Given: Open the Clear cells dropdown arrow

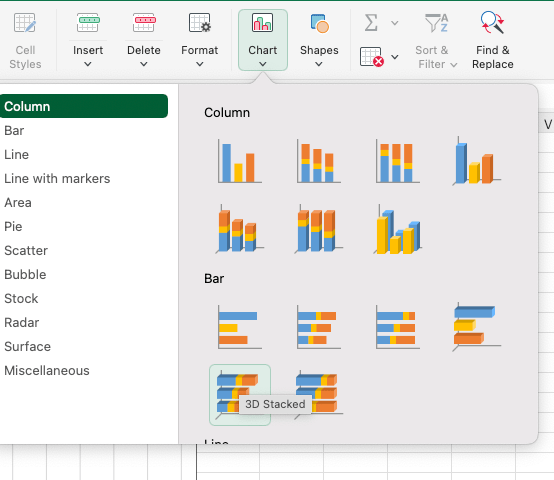Looking at the screenshot, I should (x=395, y=57).
